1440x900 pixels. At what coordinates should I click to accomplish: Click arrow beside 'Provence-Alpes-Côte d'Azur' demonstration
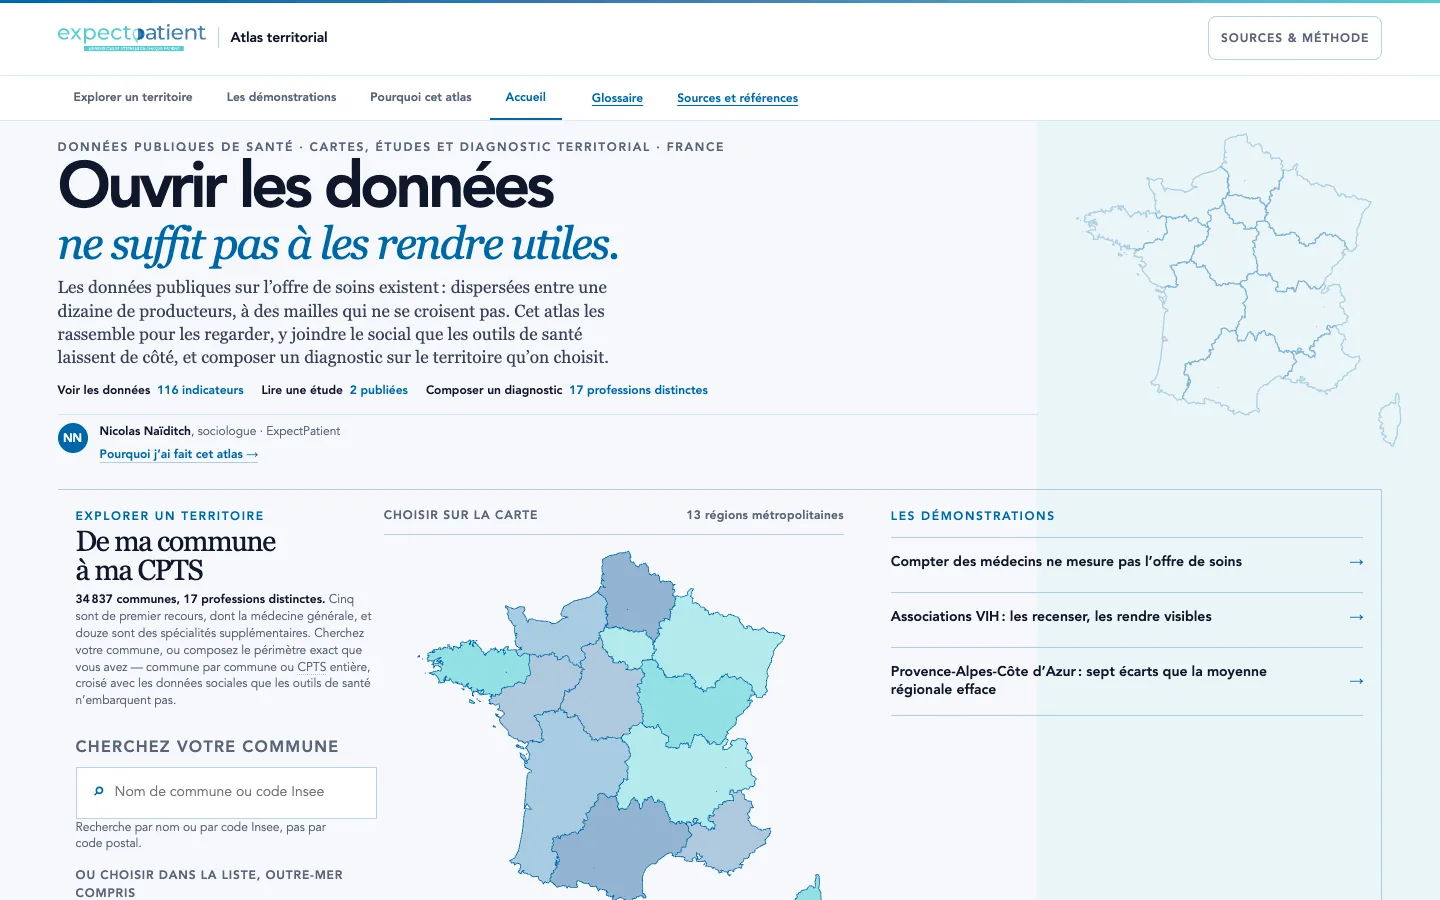1356,681
